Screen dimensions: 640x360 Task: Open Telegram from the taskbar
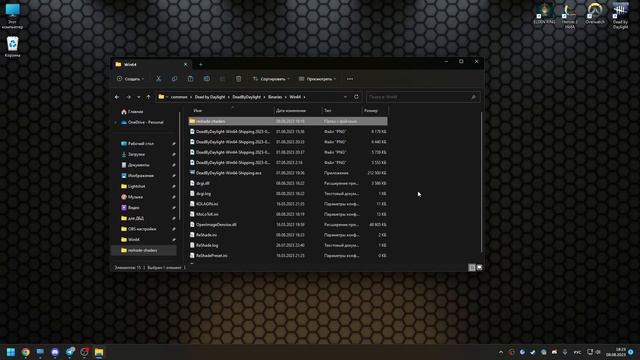pos(70,352)
